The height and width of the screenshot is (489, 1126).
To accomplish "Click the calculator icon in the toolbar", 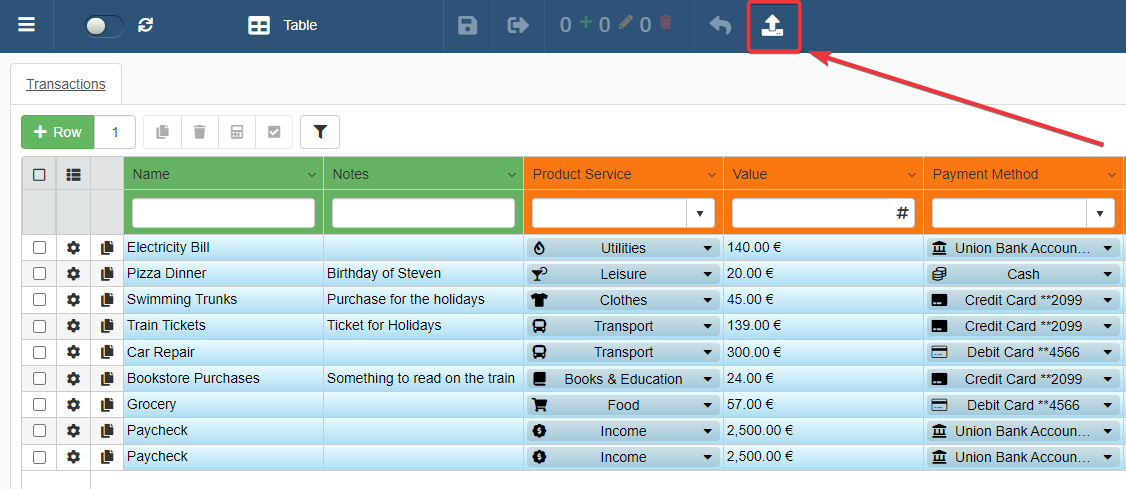I will [237, 132].
